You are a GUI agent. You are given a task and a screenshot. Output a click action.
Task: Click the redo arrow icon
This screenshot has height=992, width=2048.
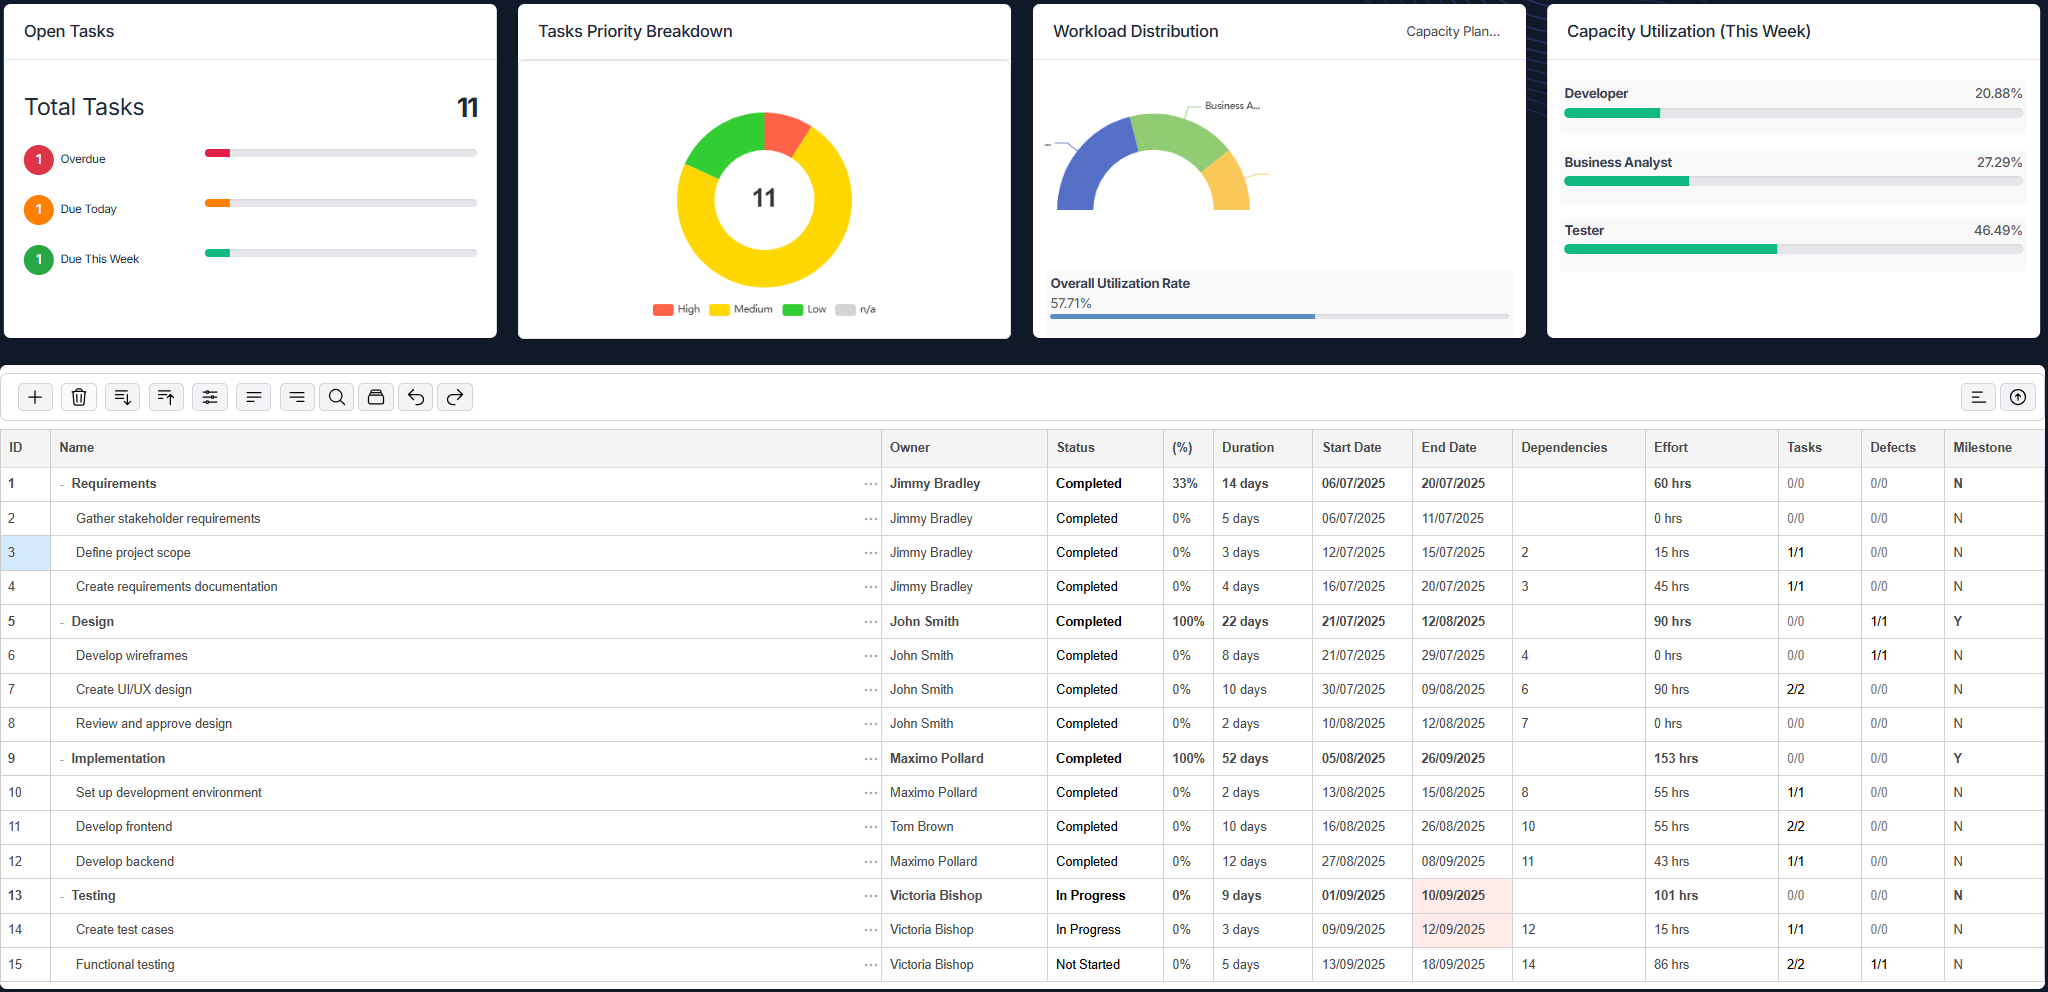[x=455, y=397]
